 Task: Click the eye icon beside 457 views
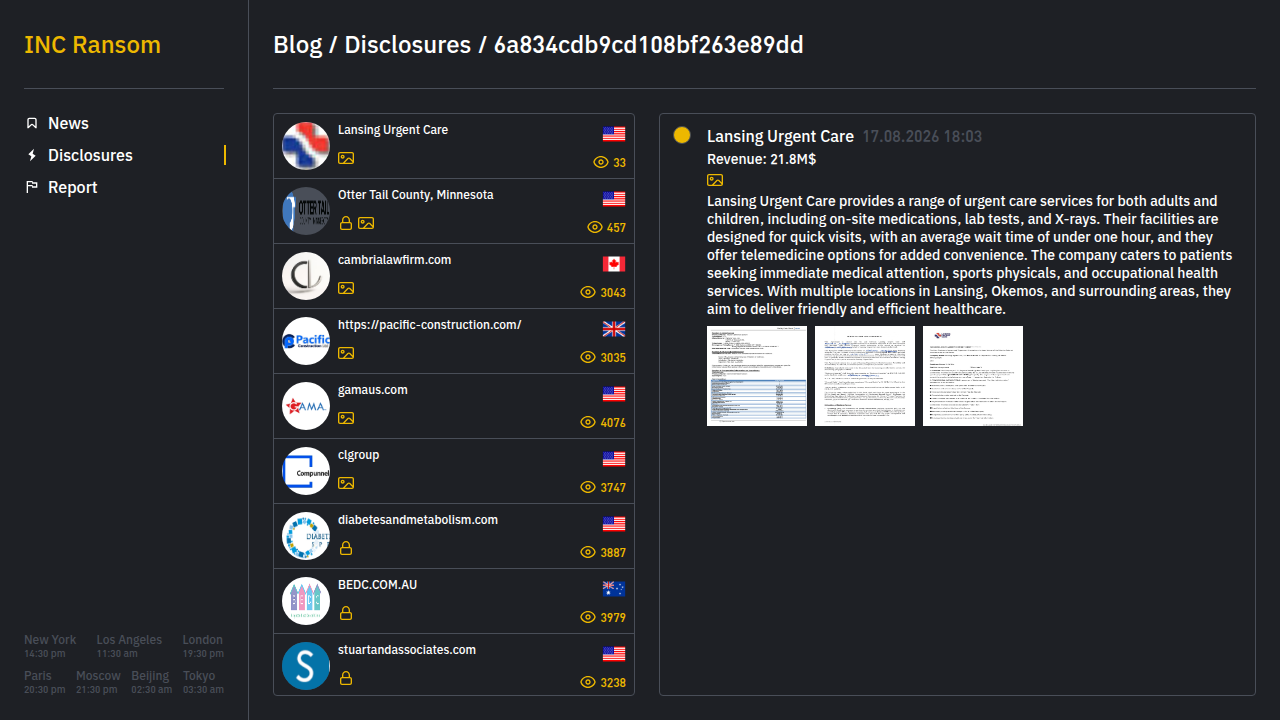(595, 227)
